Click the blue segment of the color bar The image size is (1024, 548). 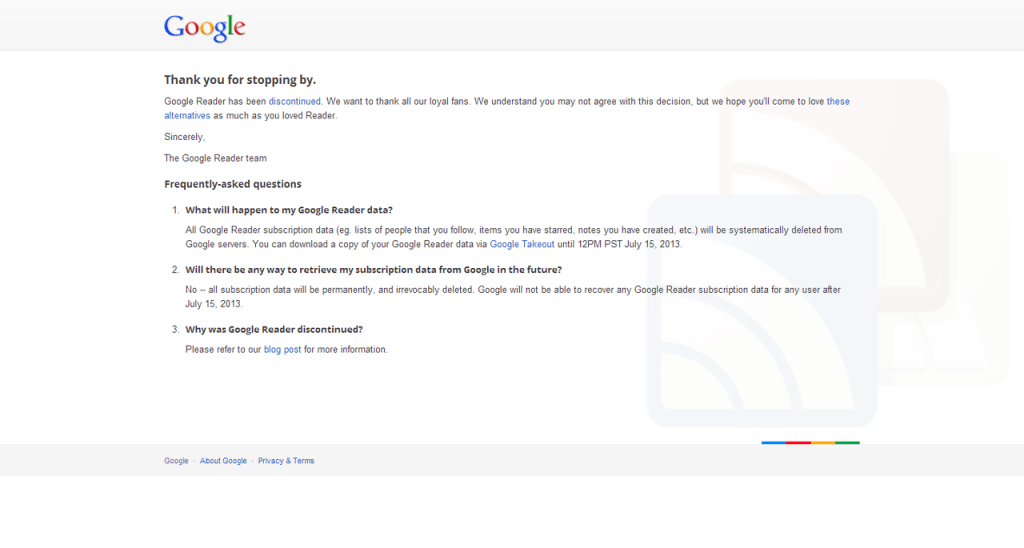pos(773,442)
